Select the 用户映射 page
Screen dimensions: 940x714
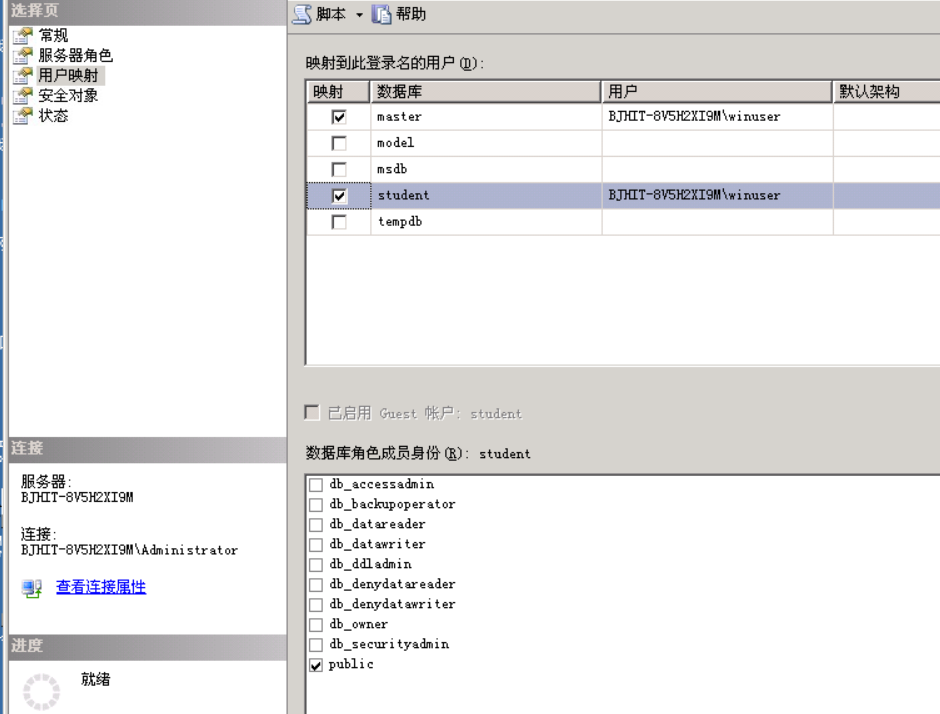click(68, 76)
